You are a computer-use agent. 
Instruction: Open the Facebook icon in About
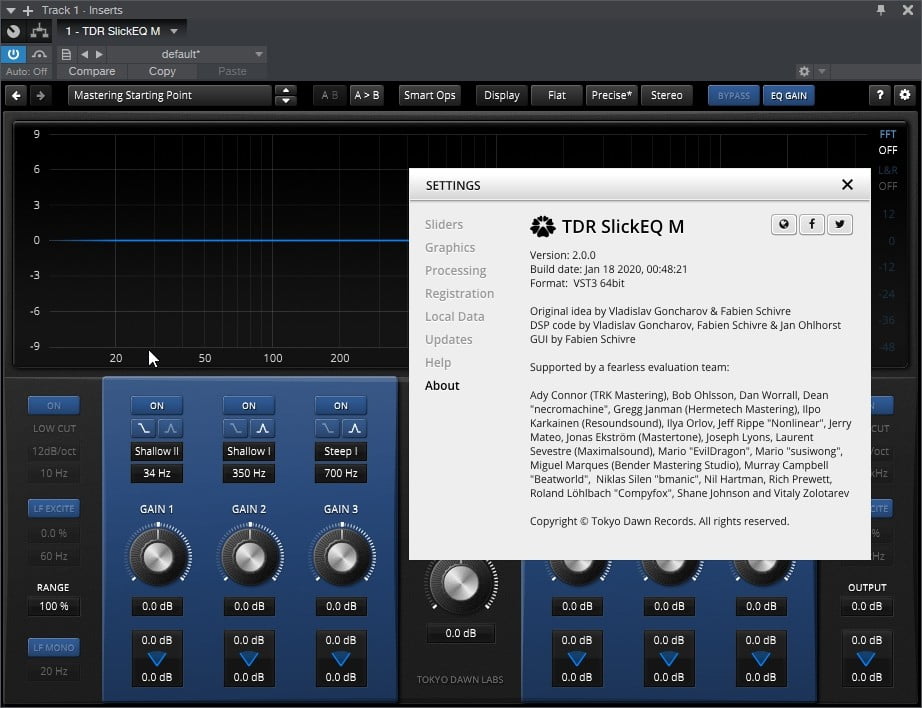click(812, 224)
